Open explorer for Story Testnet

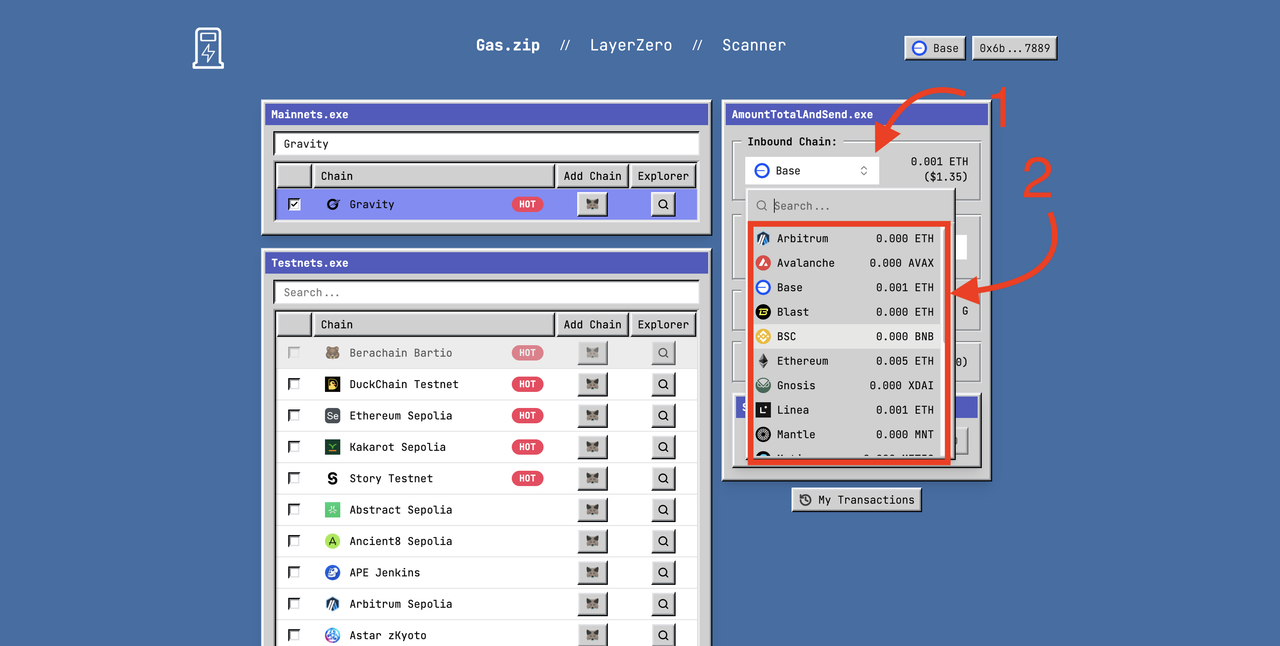(x=663, y=478)
